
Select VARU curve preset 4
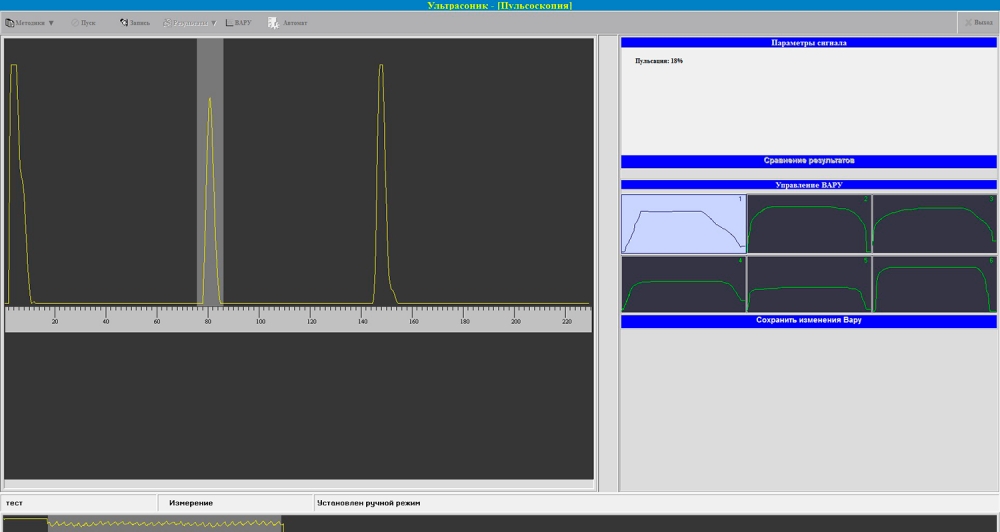683,284
